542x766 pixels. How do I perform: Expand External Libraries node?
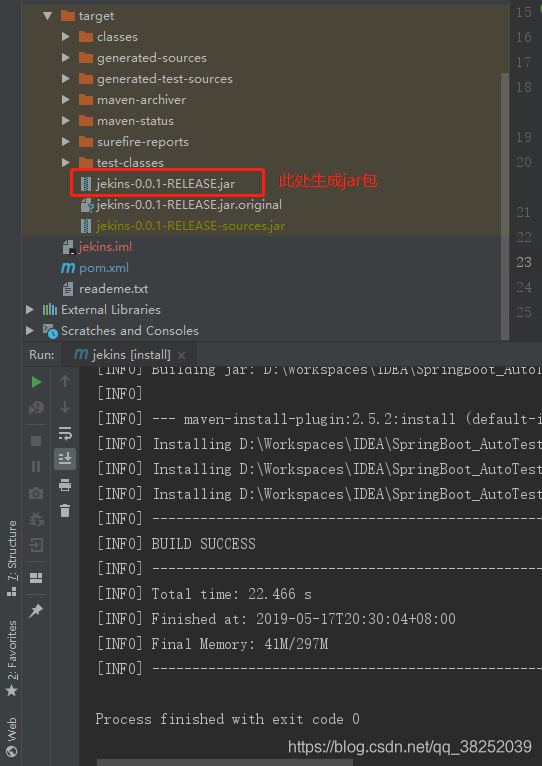(30, 310)
